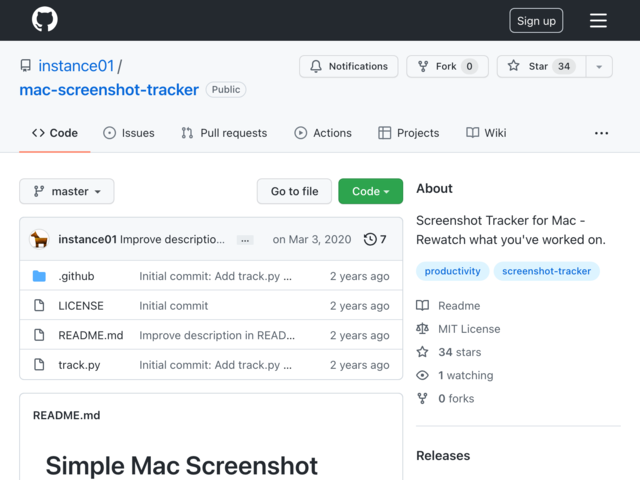Expand the green Code dropdown

click(370, 191)
